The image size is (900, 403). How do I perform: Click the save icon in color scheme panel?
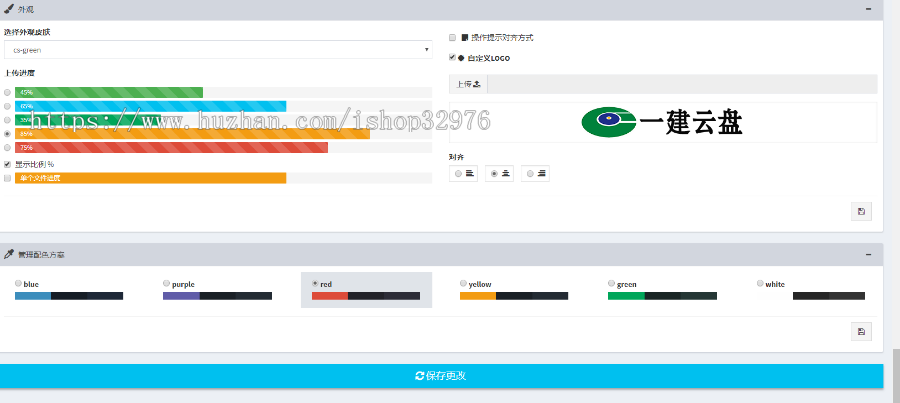[862, 331]
